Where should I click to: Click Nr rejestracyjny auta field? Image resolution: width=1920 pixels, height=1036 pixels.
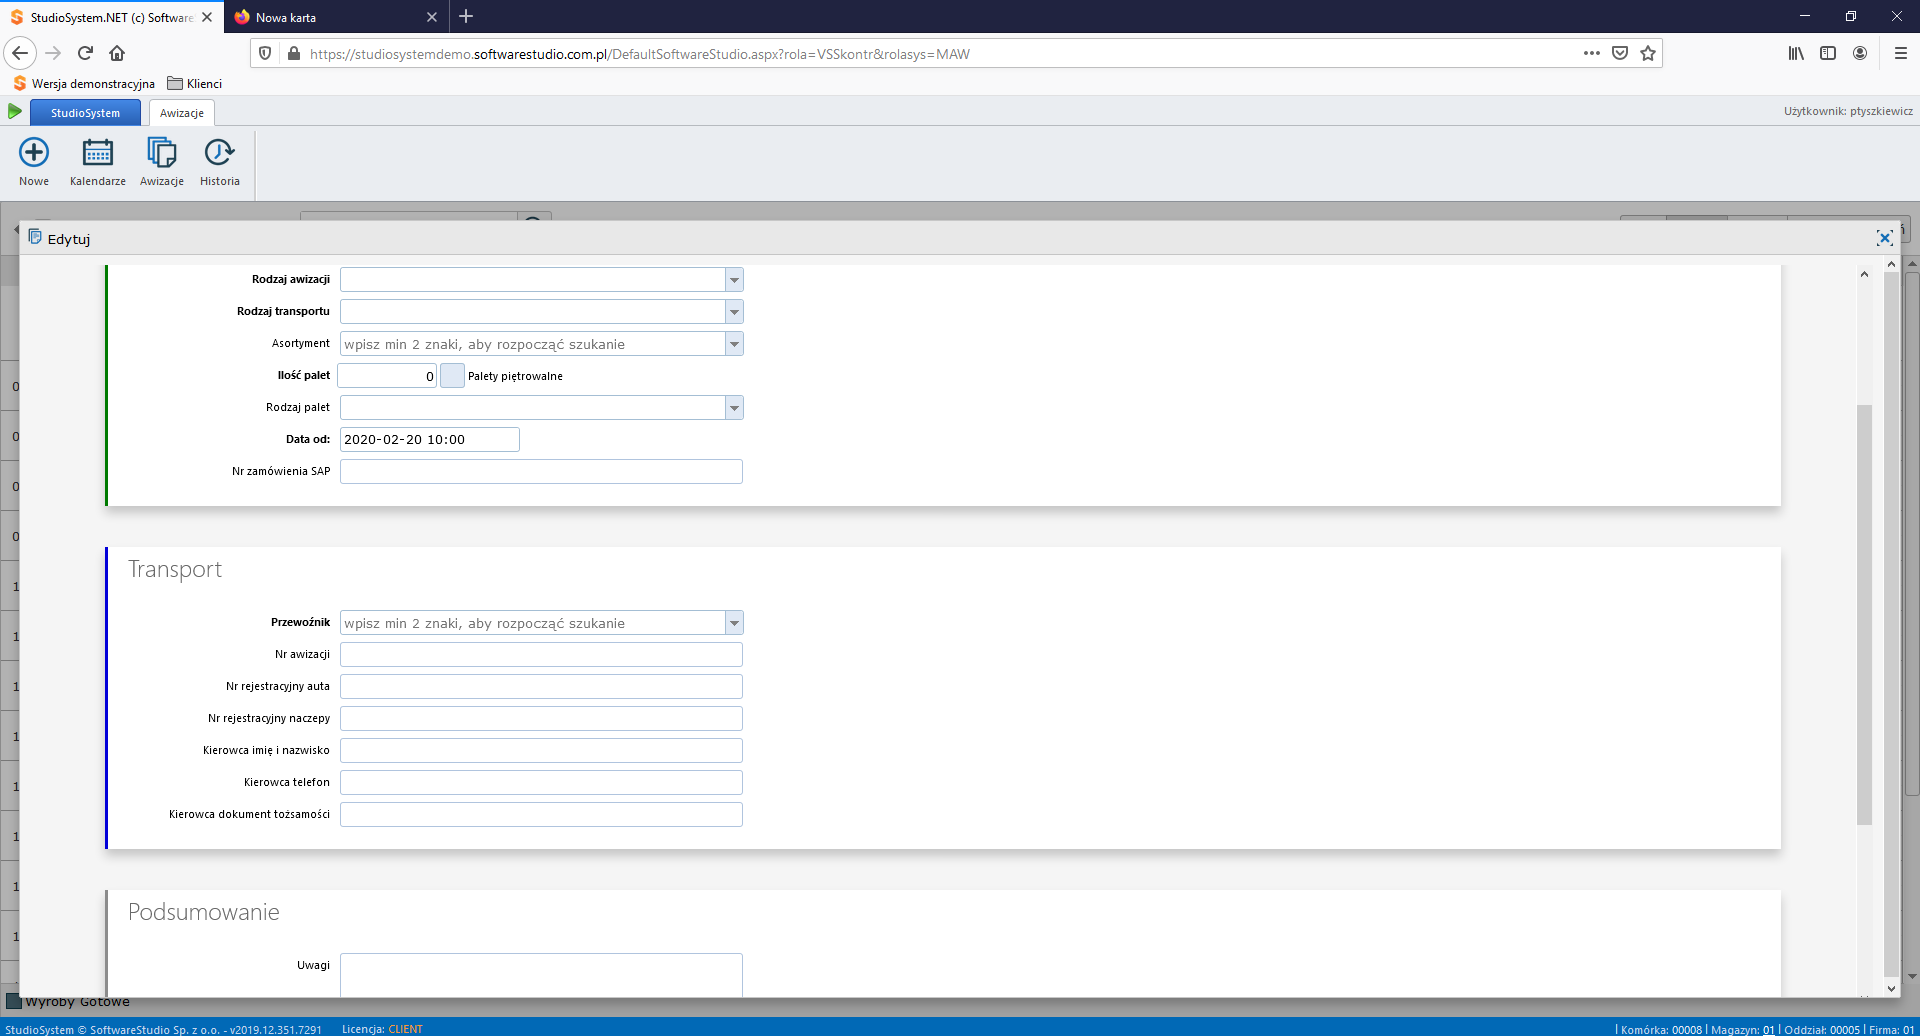pyautogui.click(x=541, y=686)
